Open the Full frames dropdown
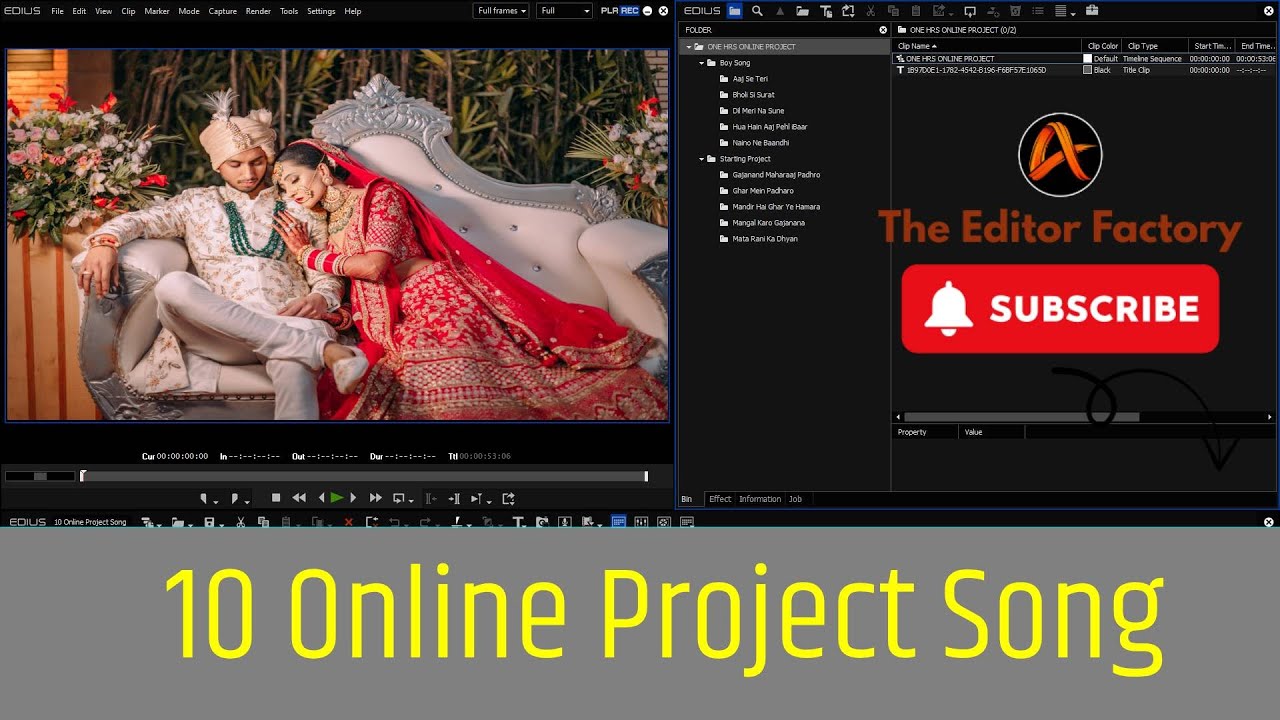 (x=501, y=11)
